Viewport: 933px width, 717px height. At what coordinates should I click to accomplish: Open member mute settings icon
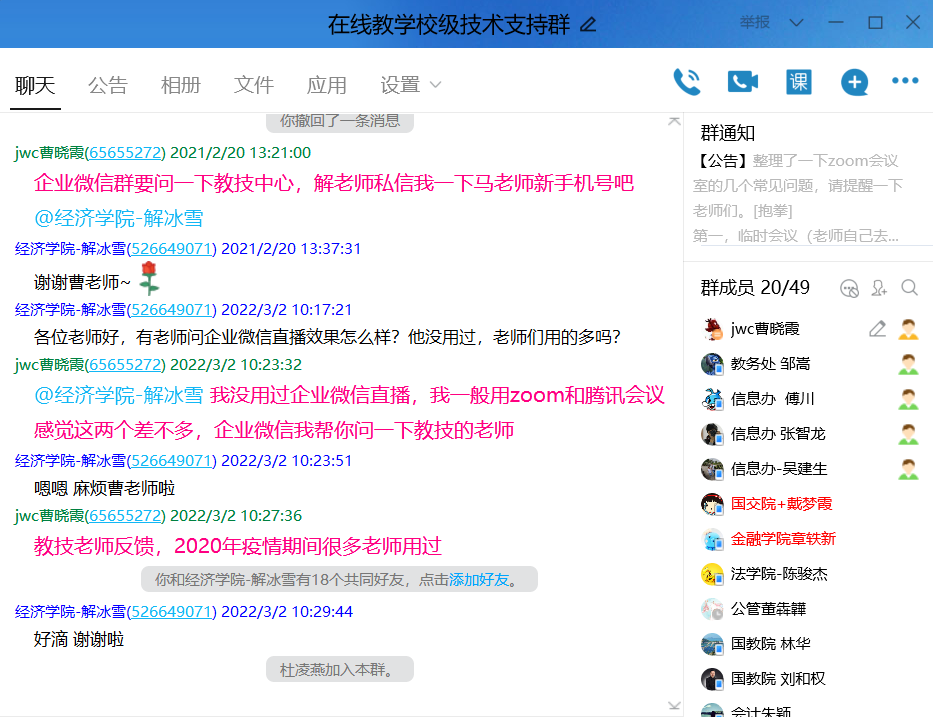849,288
